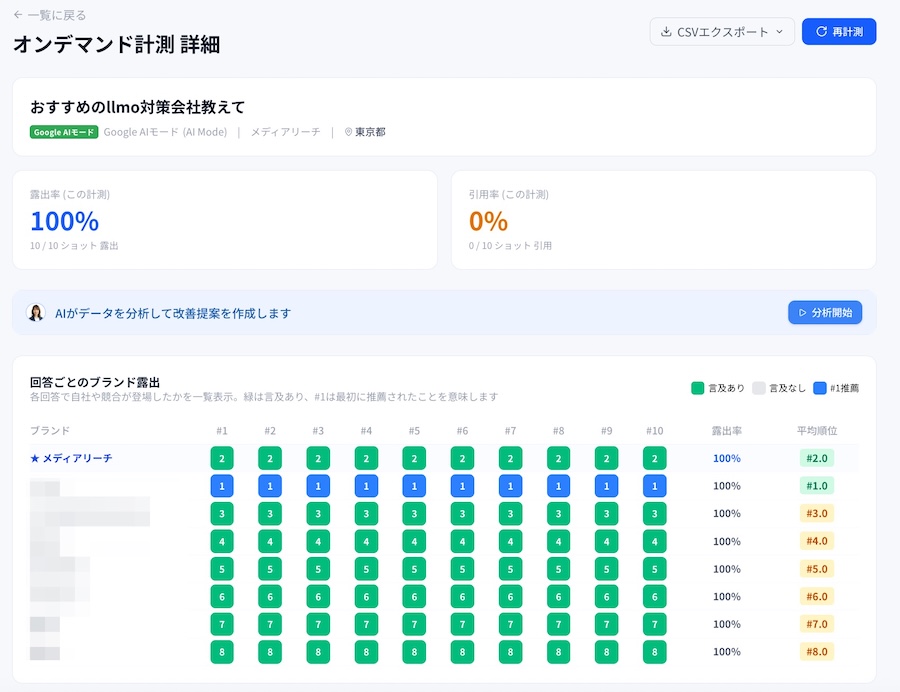Click the star icon beside メディアリーチ
The width and height of the screenshot is (900, 692).
point(34,458)
